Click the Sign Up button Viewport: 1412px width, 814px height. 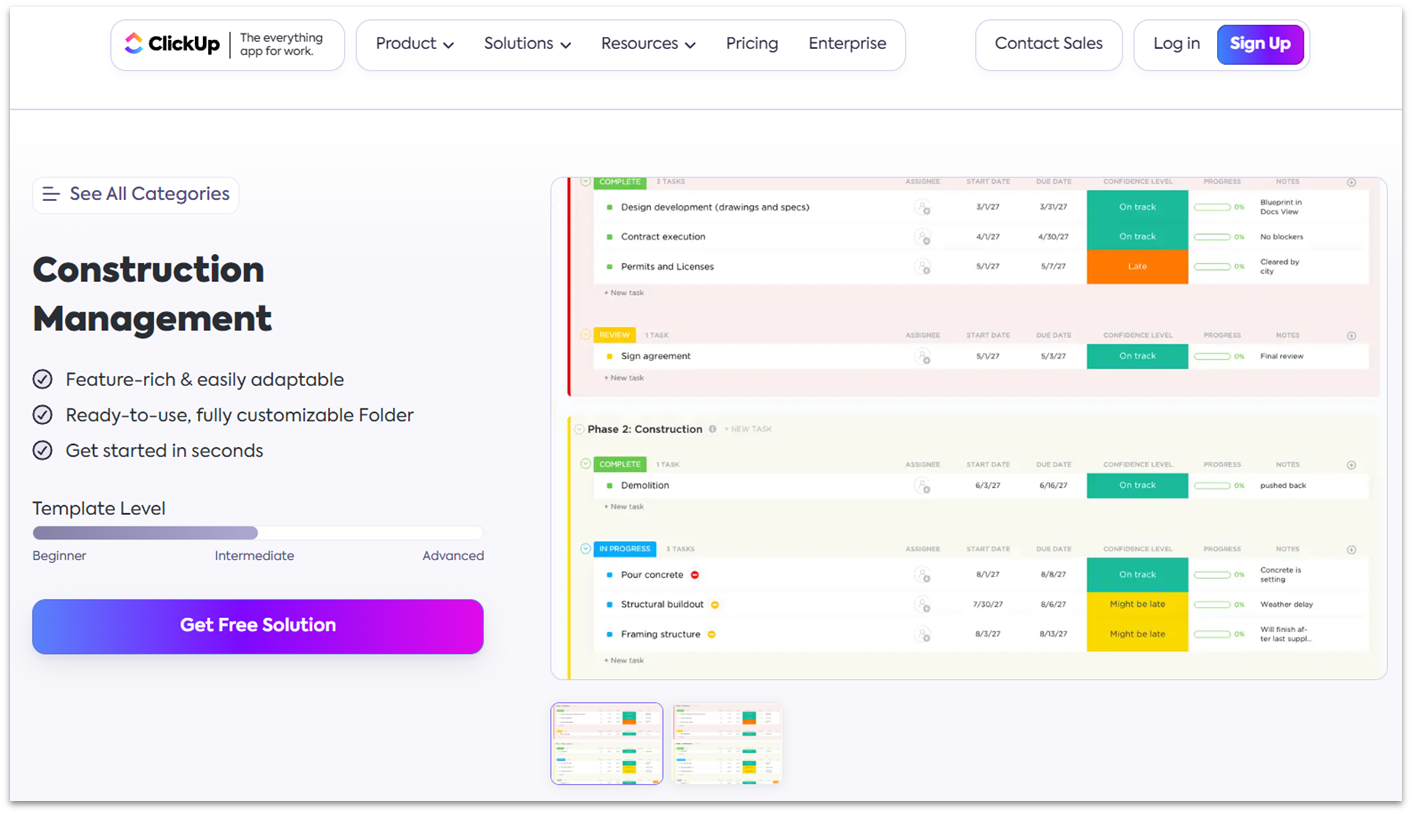click(x=1260, y=44)
